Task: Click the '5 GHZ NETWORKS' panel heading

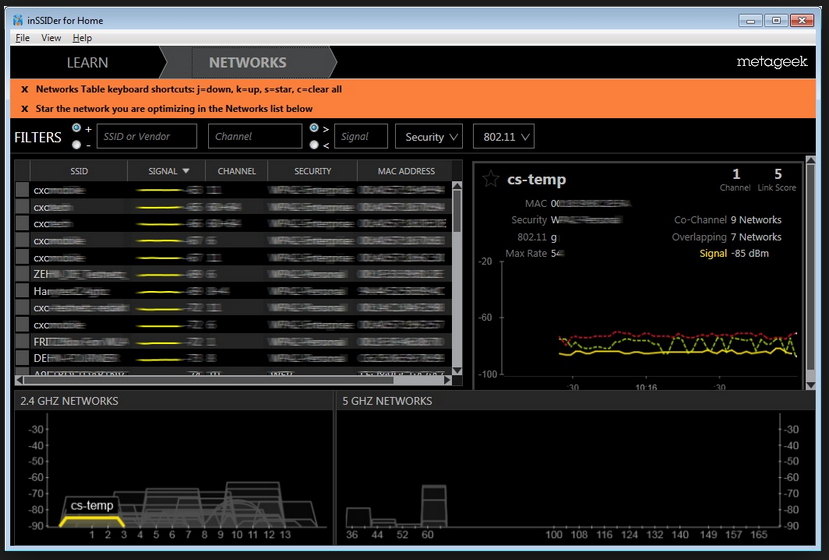Action: 387,401
